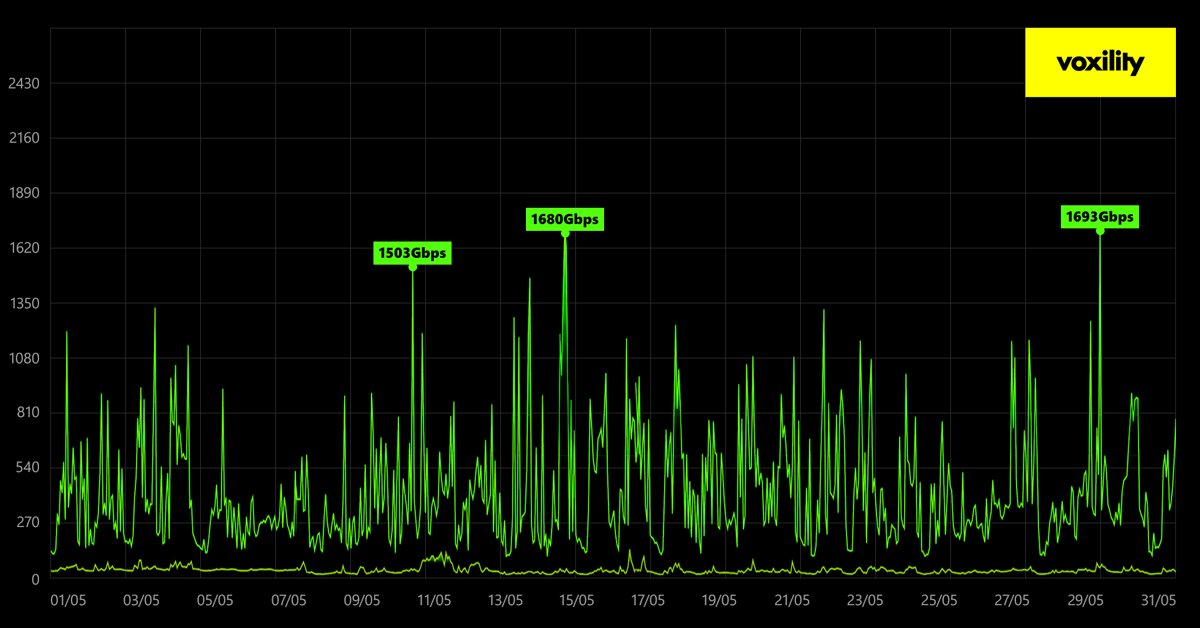Click the voxility logo
The image size is (1200, 628).
click(1100, 63)
